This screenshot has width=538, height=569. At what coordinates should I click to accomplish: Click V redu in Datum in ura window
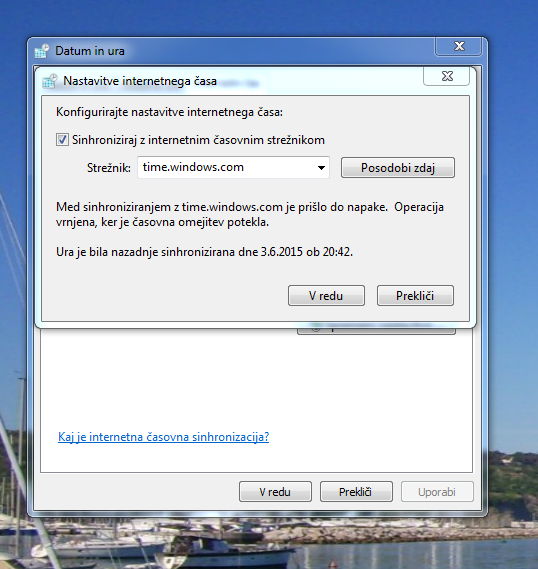[x=275, y=492]
